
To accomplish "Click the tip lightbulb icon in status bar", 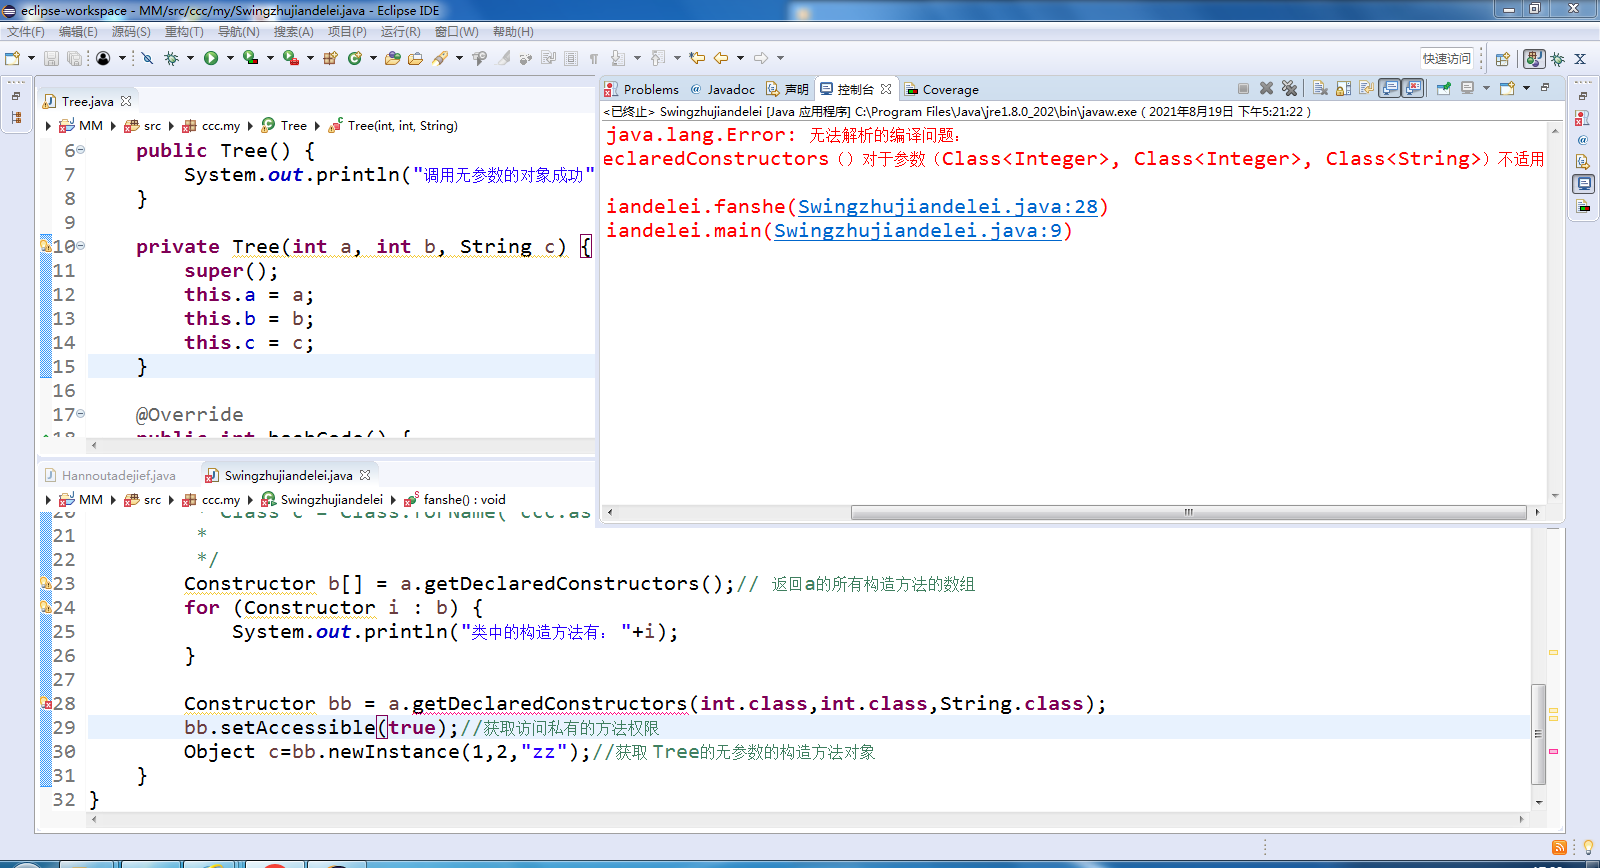I will pos(1588,847).
